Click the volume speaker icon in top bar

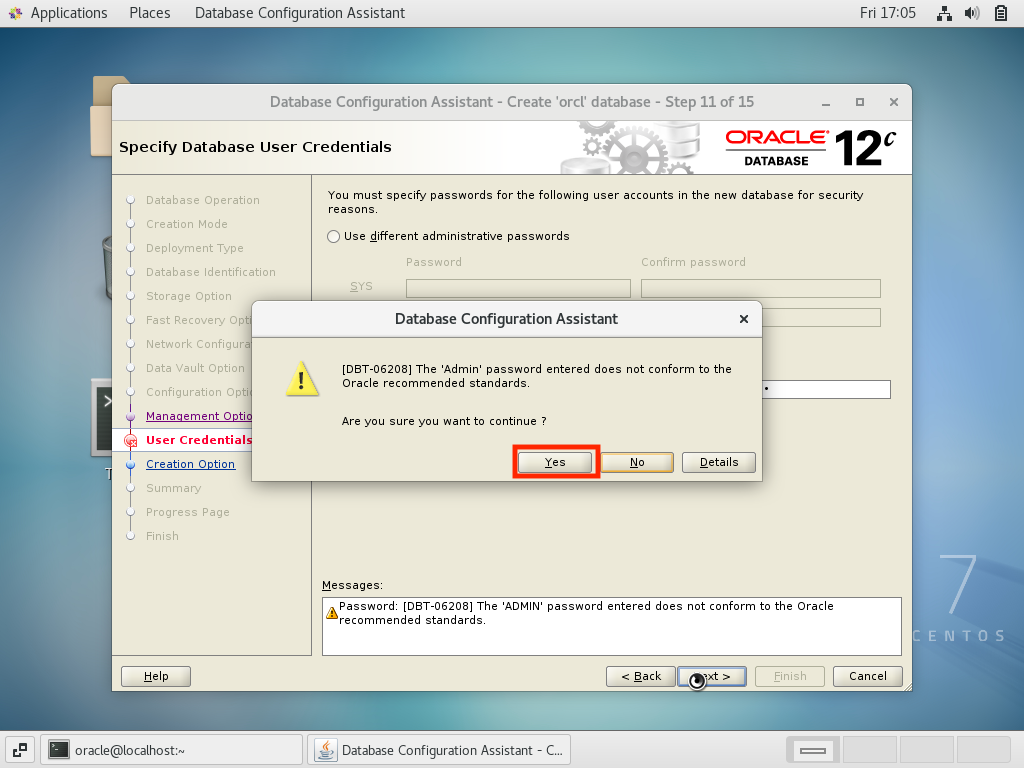(x=972, y=13)
